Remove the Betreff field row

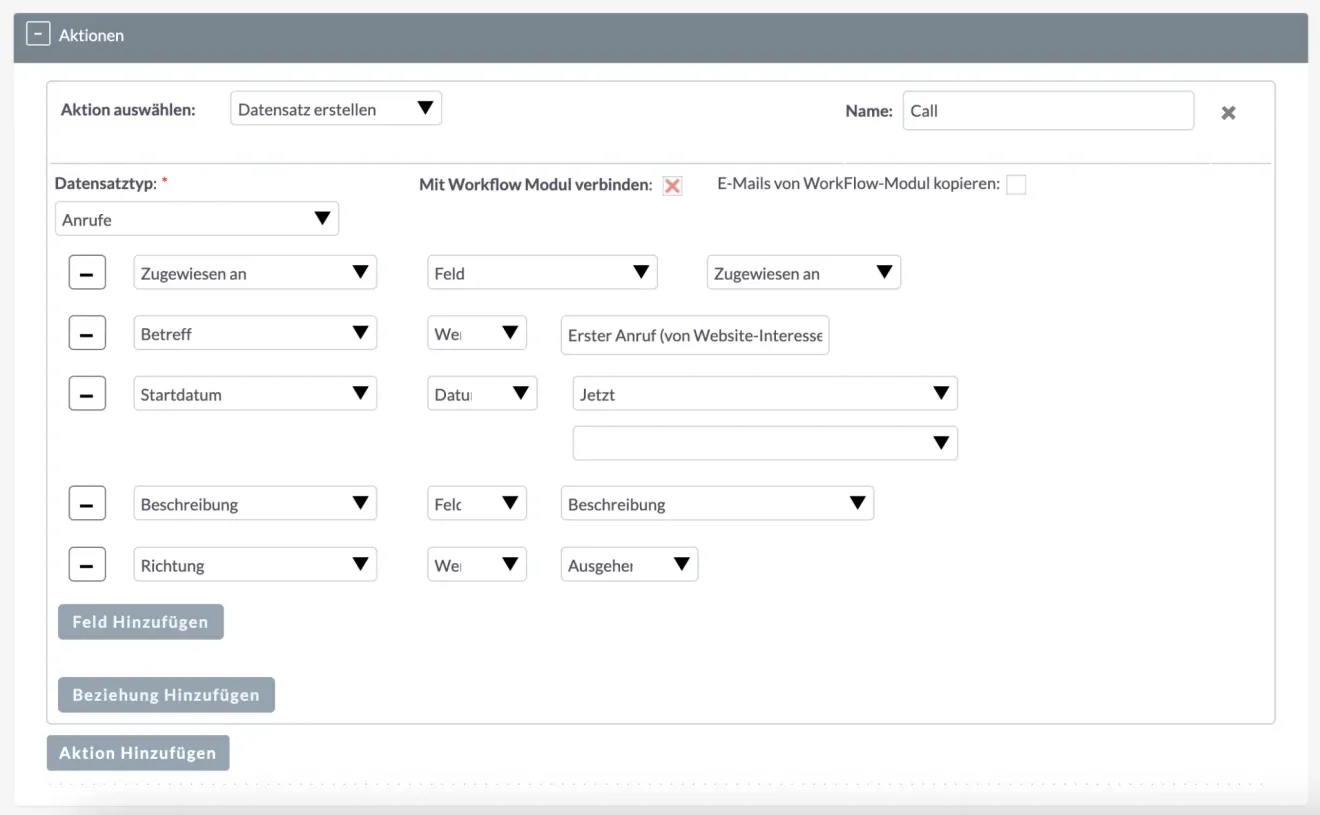tap(87, 334)
